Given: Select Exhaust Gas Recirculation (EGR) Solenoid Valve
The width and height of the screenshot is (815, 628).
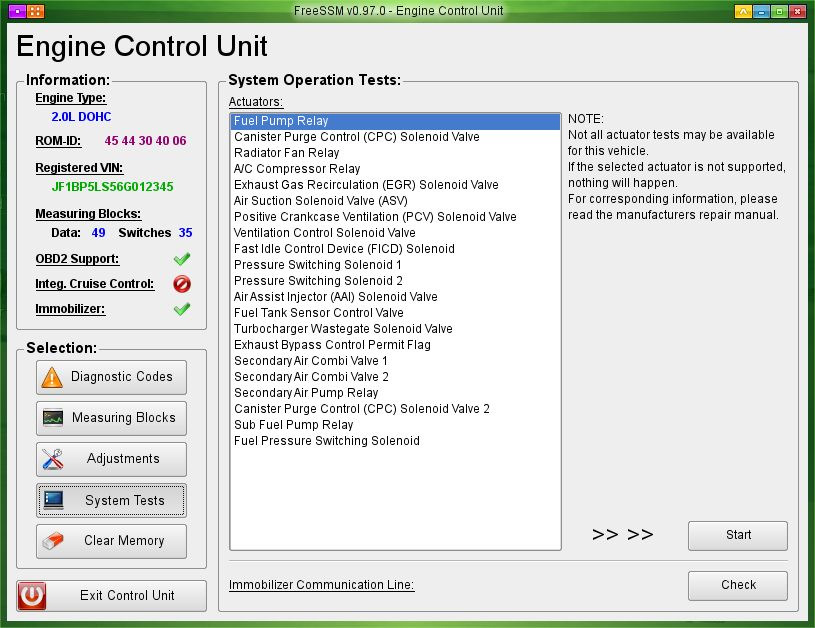Looking at the screenshot, I should pyautogui.click(x=395, y=185).
